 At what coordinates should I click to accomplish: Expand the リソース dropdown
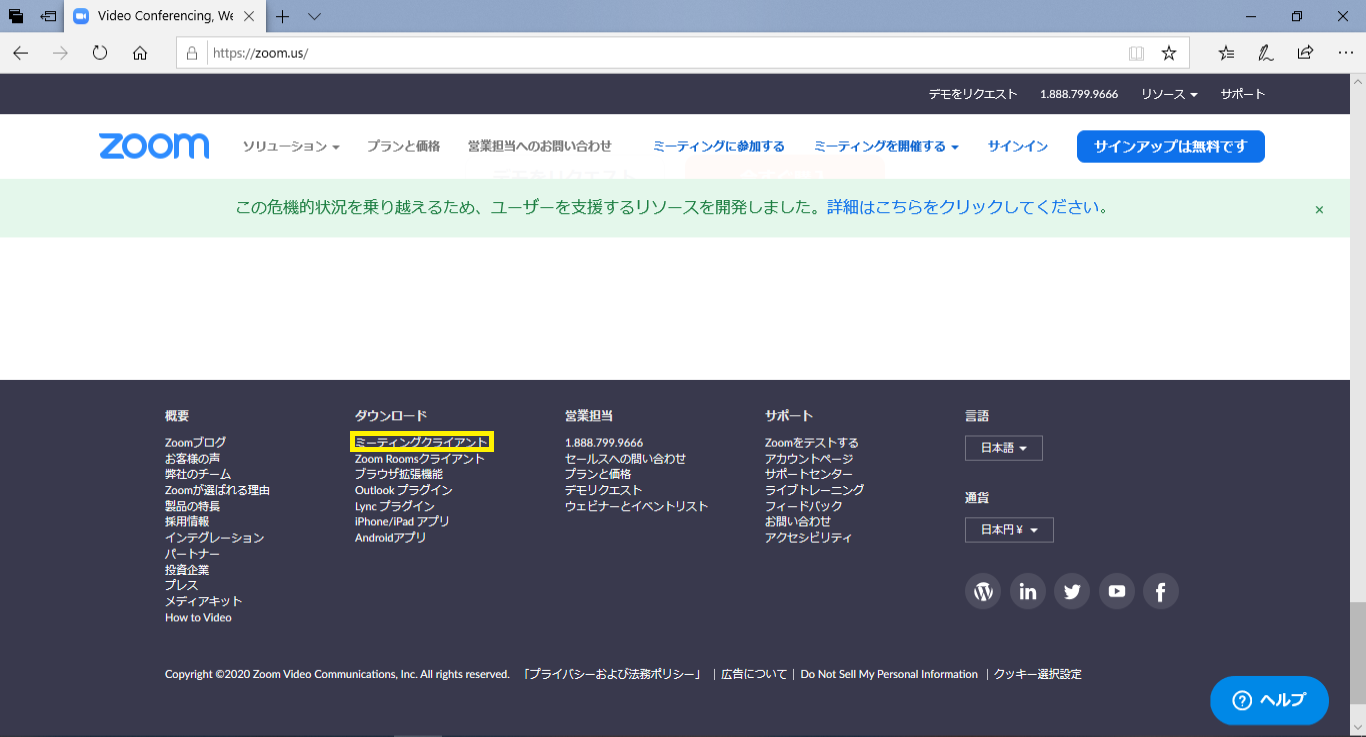point(1170,94)
